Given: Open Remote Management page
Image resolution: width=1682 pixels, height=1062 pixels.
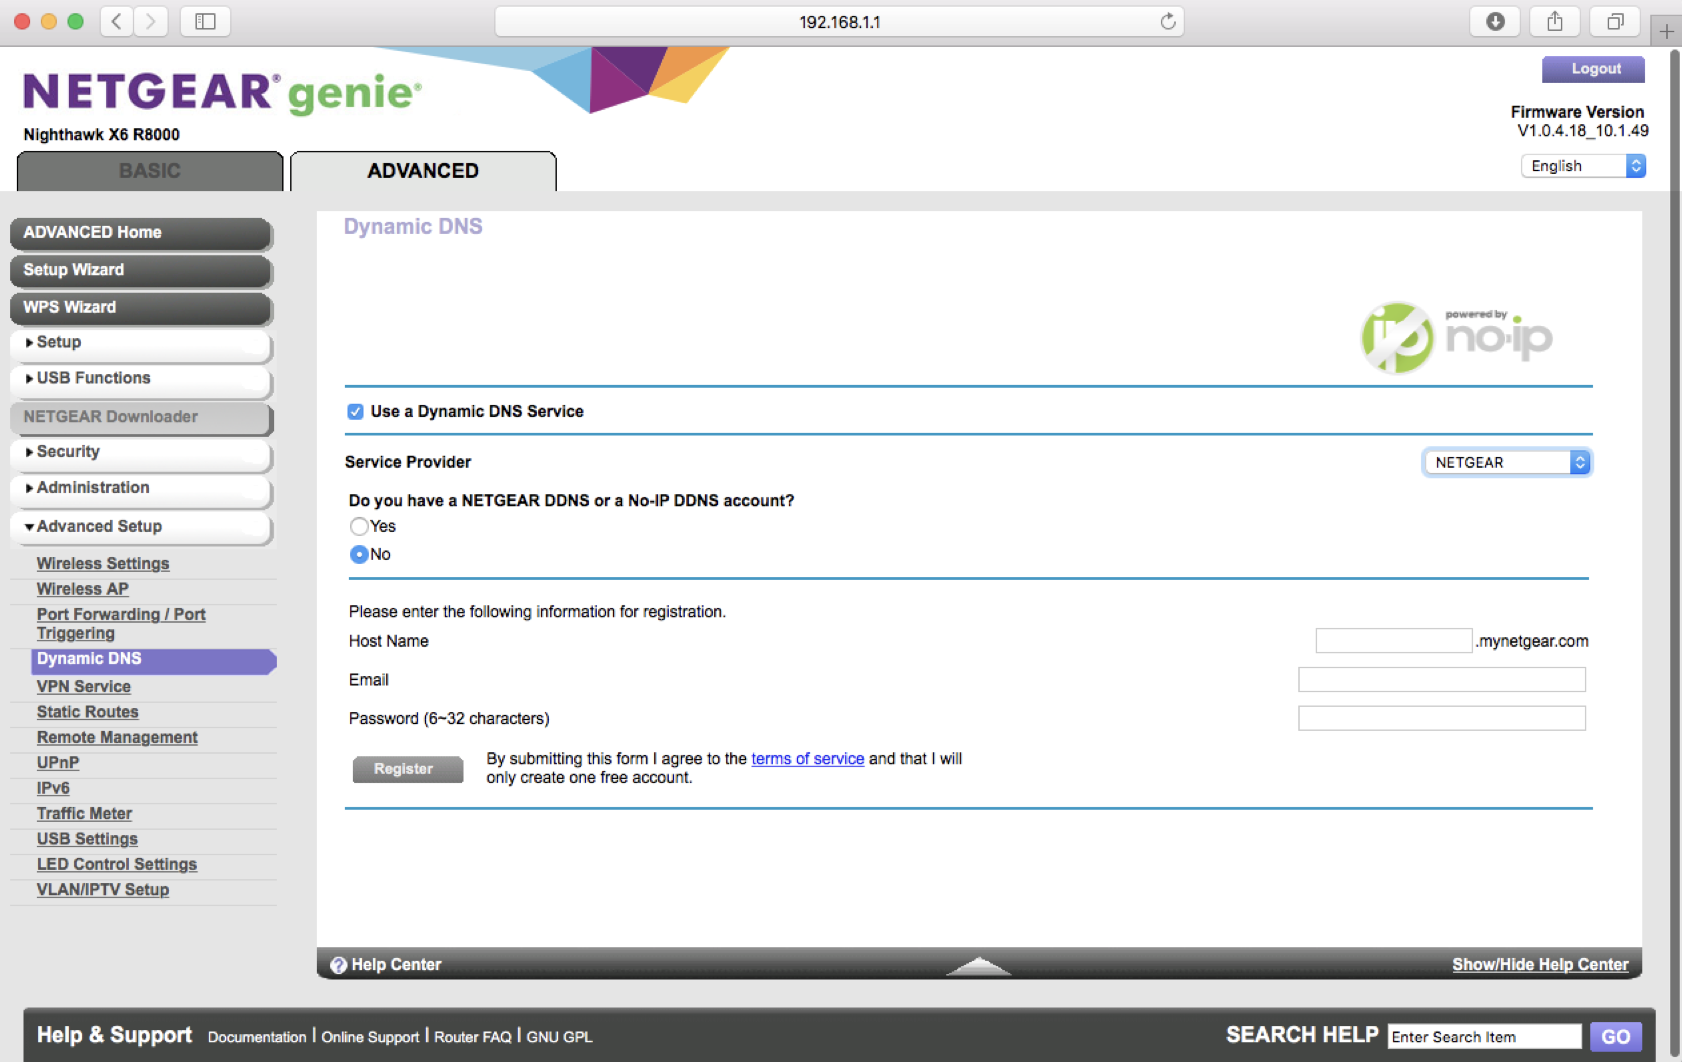Looking at the screenshot, I should coord(117,738).
